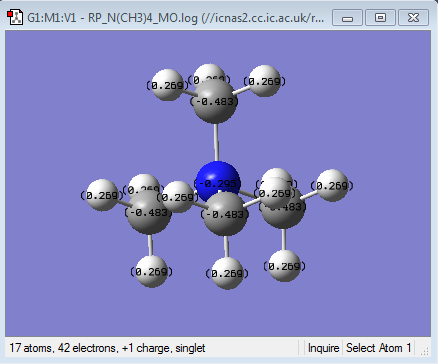This screenshot has width=438, height=364.
Task: Select the top carbon atom labeled -0.483
Action: (215, 102)
